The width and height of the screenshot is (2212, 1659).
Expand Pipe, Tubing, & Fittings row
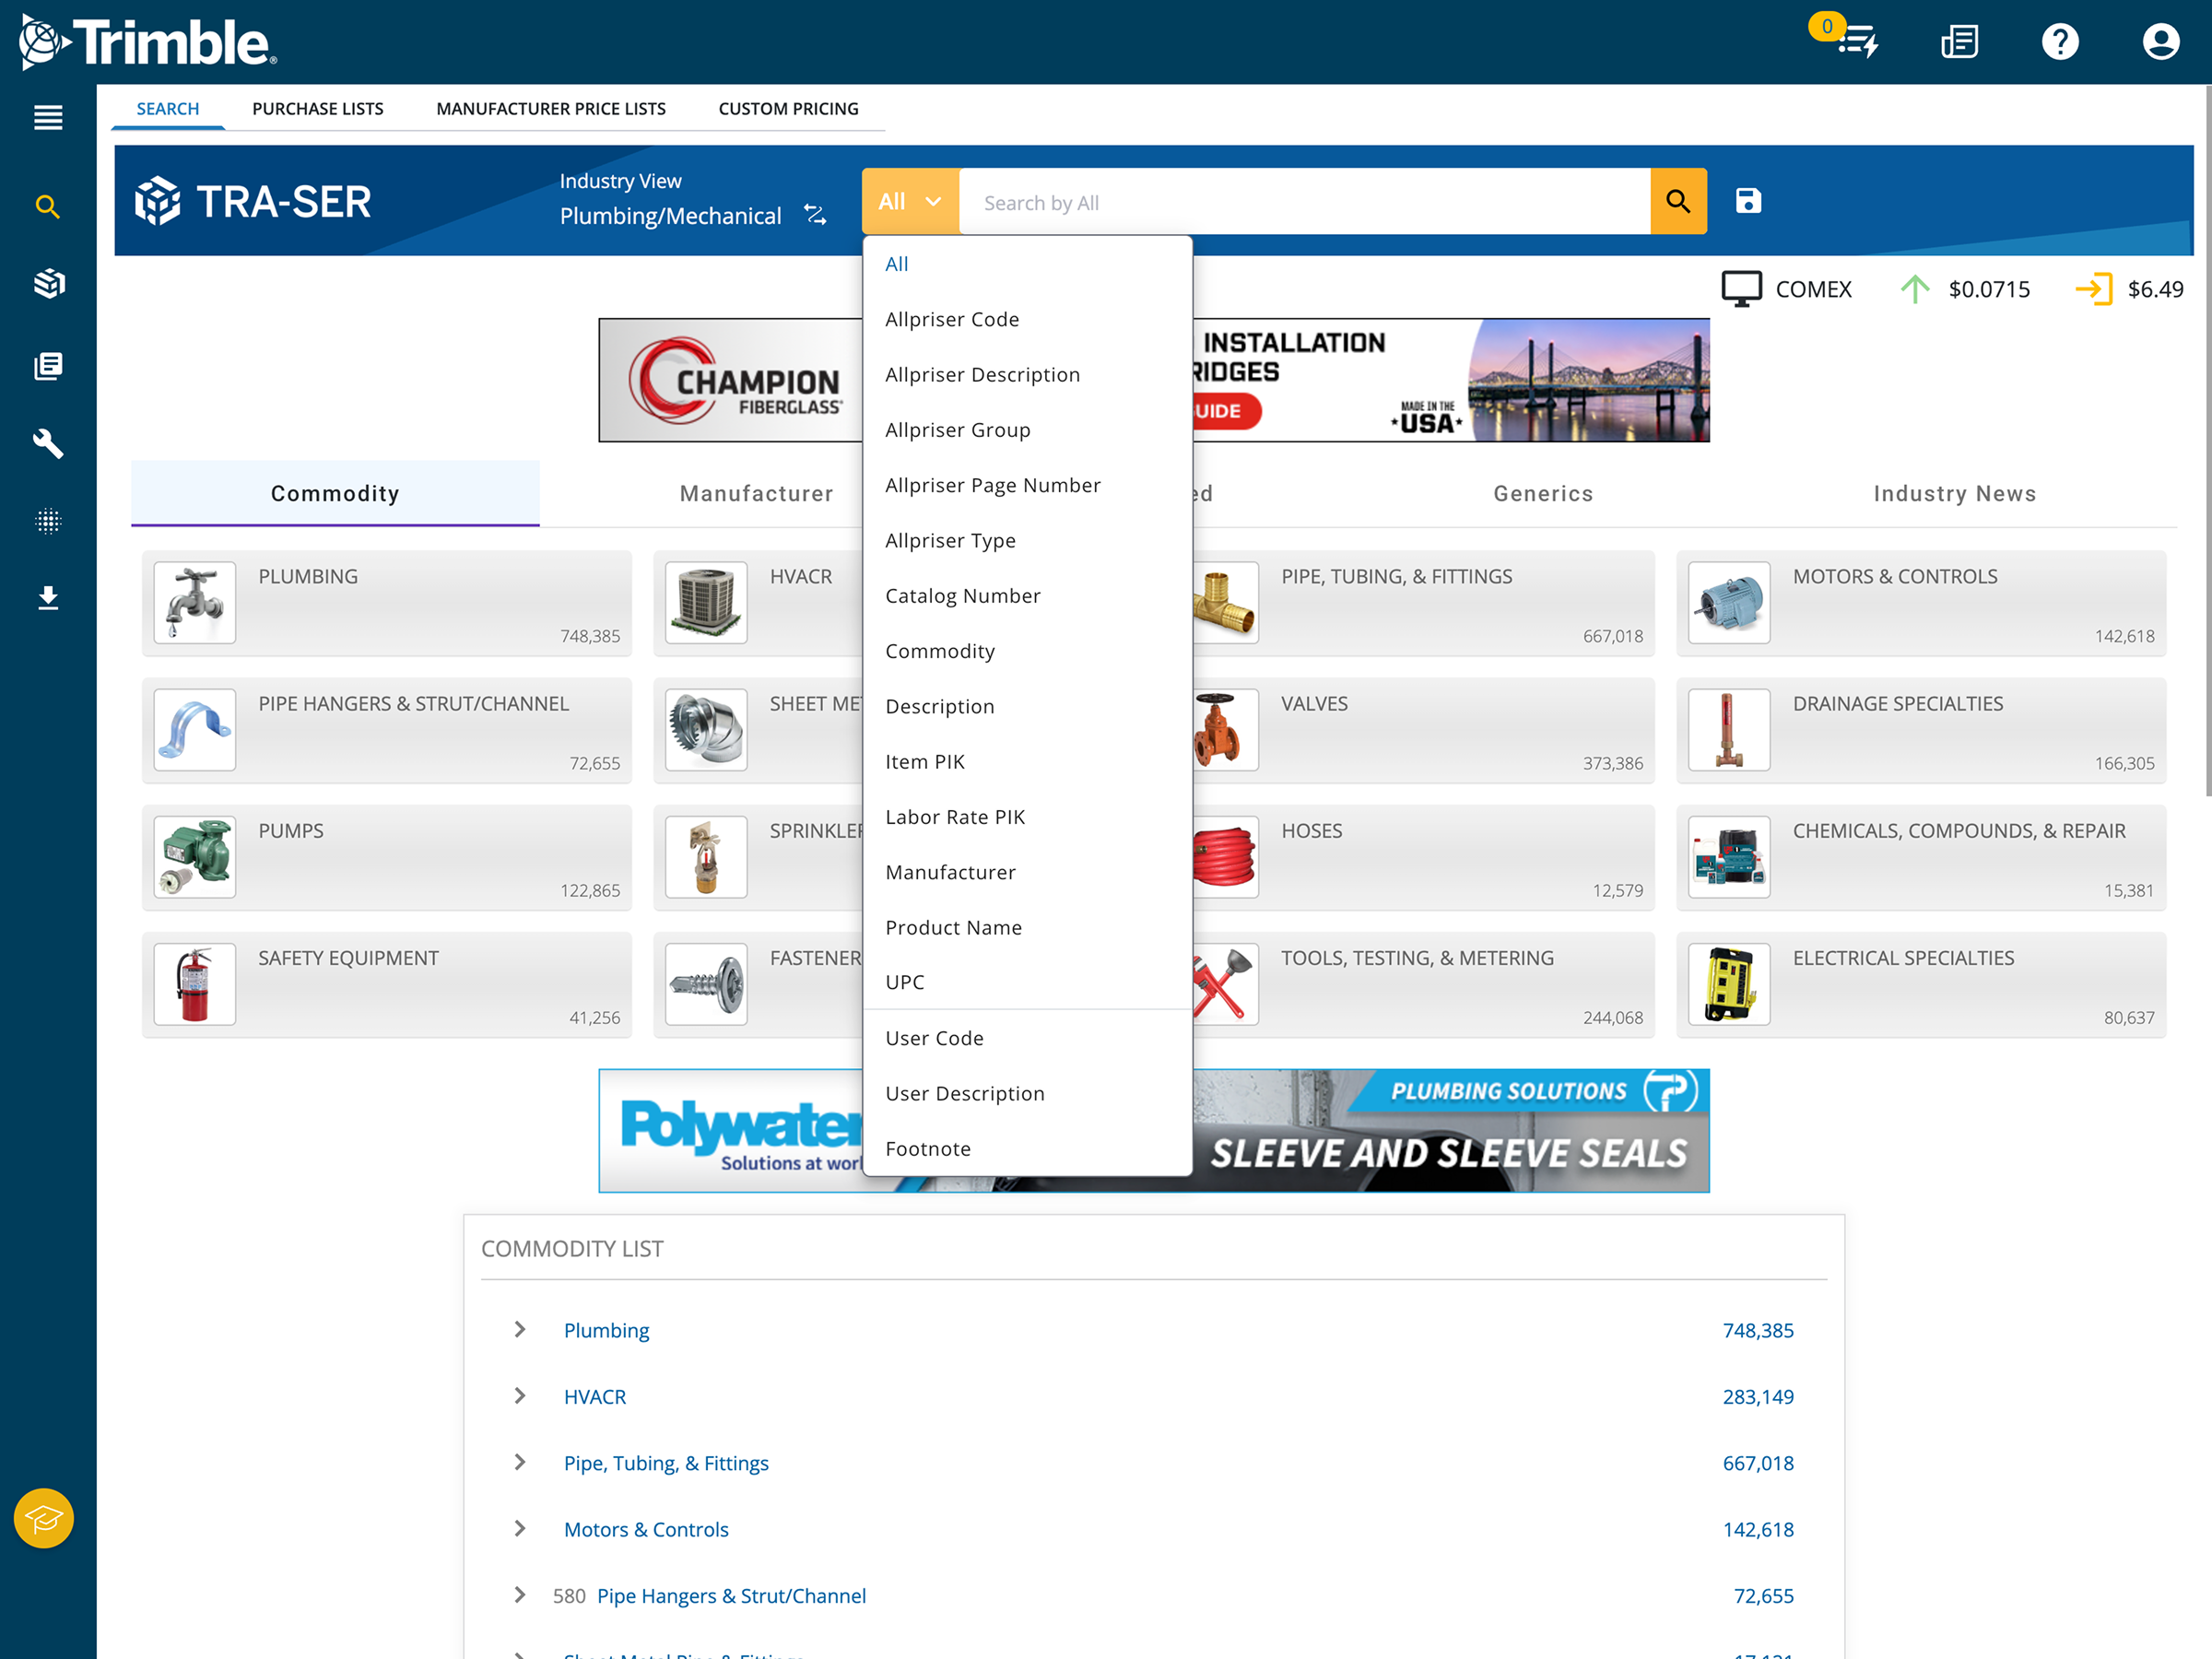520,1462
